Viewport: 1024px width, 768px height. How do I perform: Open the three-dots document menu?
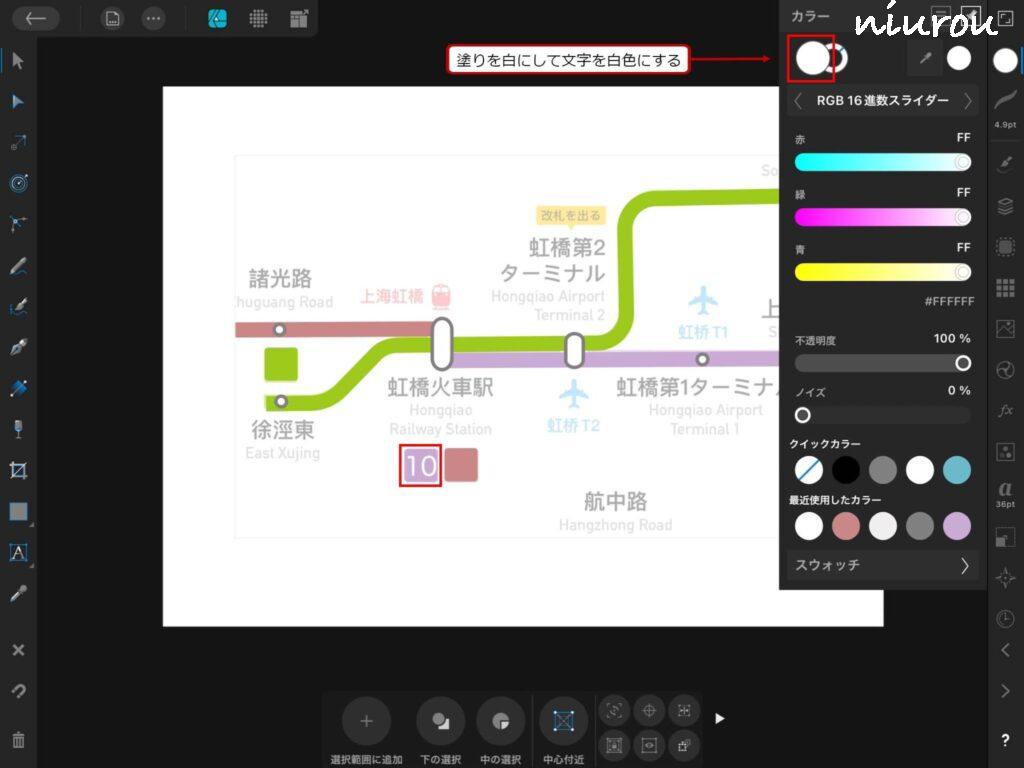point(153,19)
